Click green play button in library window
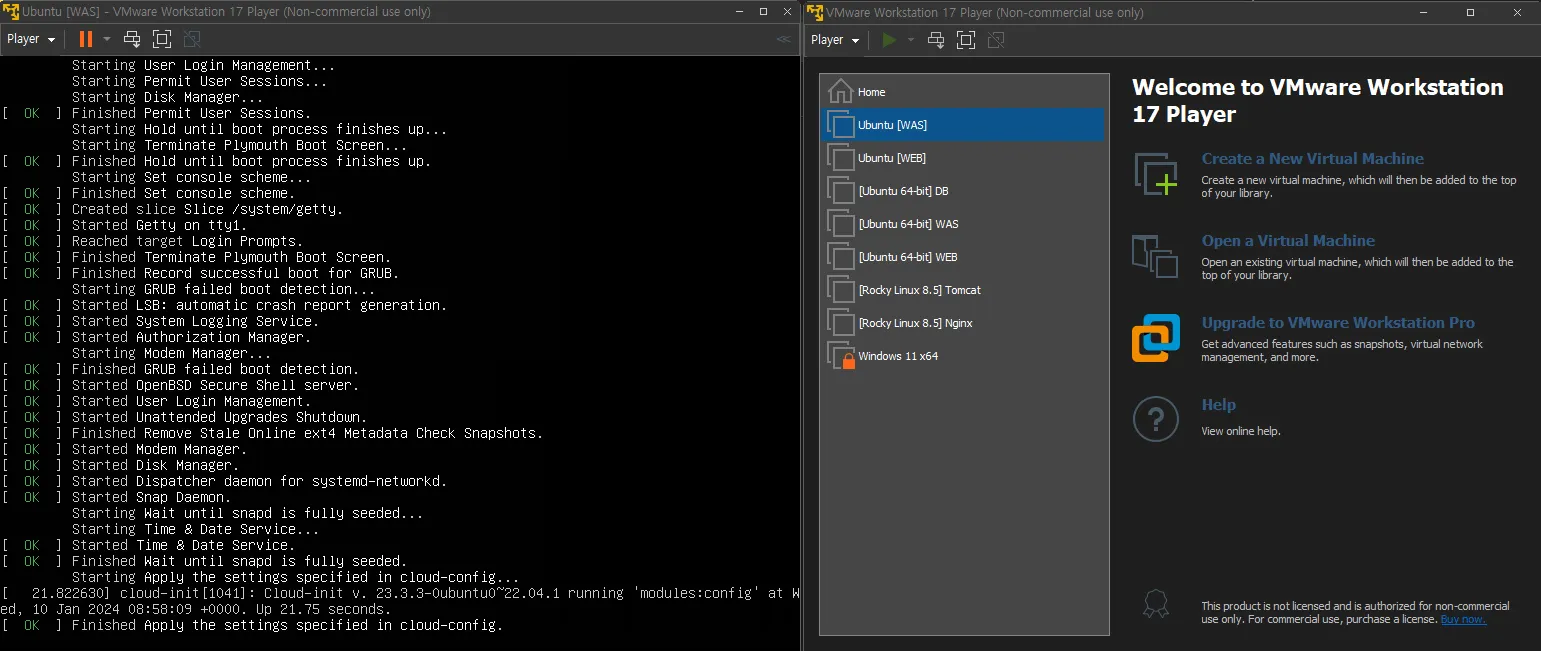Screen dimensions: 1541x651 [889, 40]
